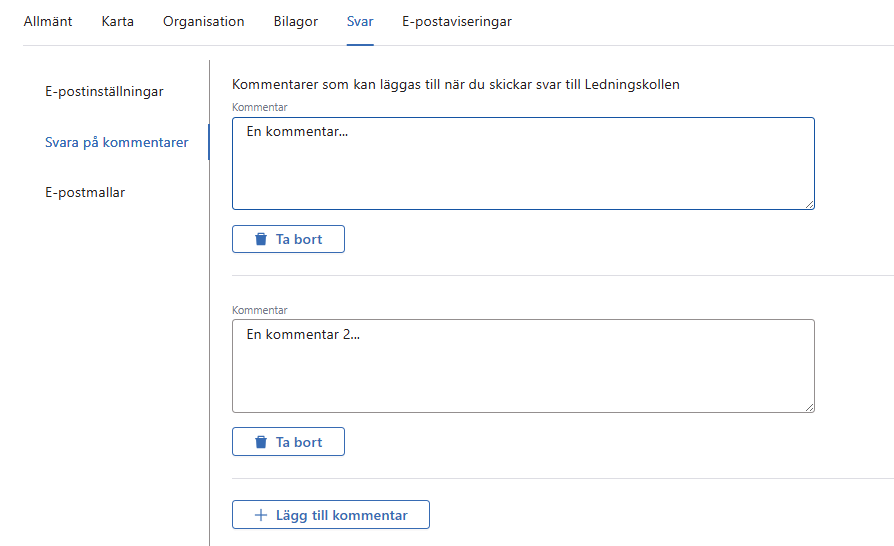Click the plus icon beside 'Lägg till kommentar'
The image size is (894, 546).
[261, 515]
